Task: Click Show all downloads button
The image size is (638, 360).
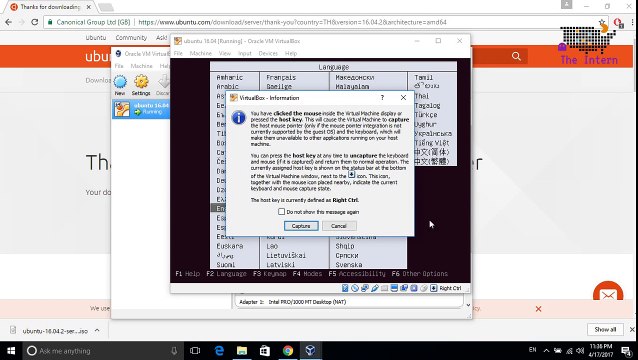Action: tap(605, 329)
